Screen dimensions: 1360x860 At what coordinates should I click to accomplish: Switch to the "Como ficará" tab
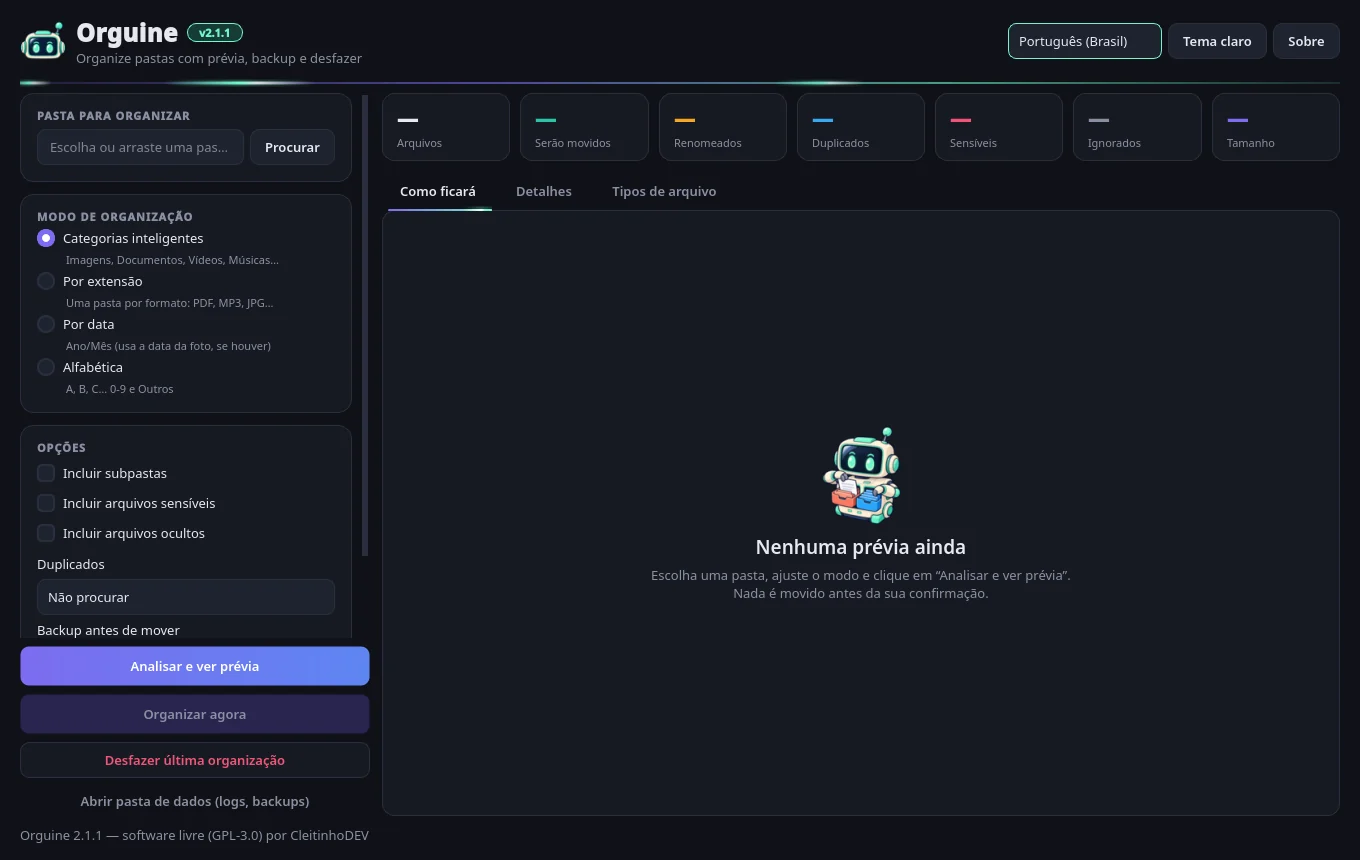(x=438, y=191)
